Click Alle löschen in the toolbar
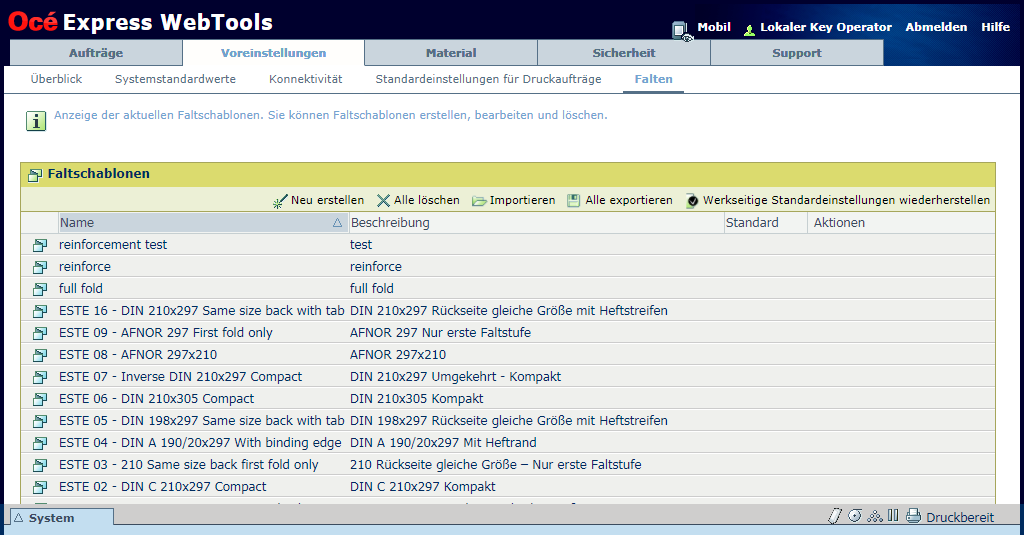 (418, 200)
